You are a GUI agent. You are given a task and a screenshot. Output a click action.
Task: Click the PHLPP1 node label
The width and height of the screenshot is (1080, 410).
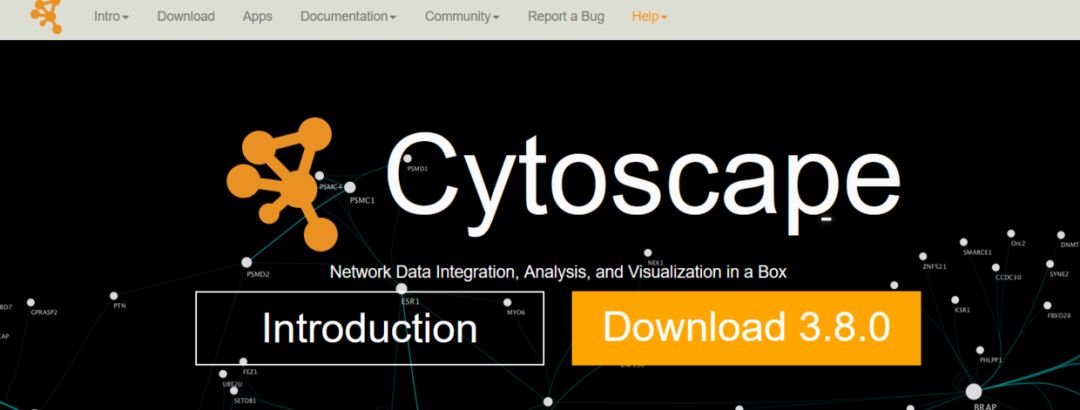[990, 360]
